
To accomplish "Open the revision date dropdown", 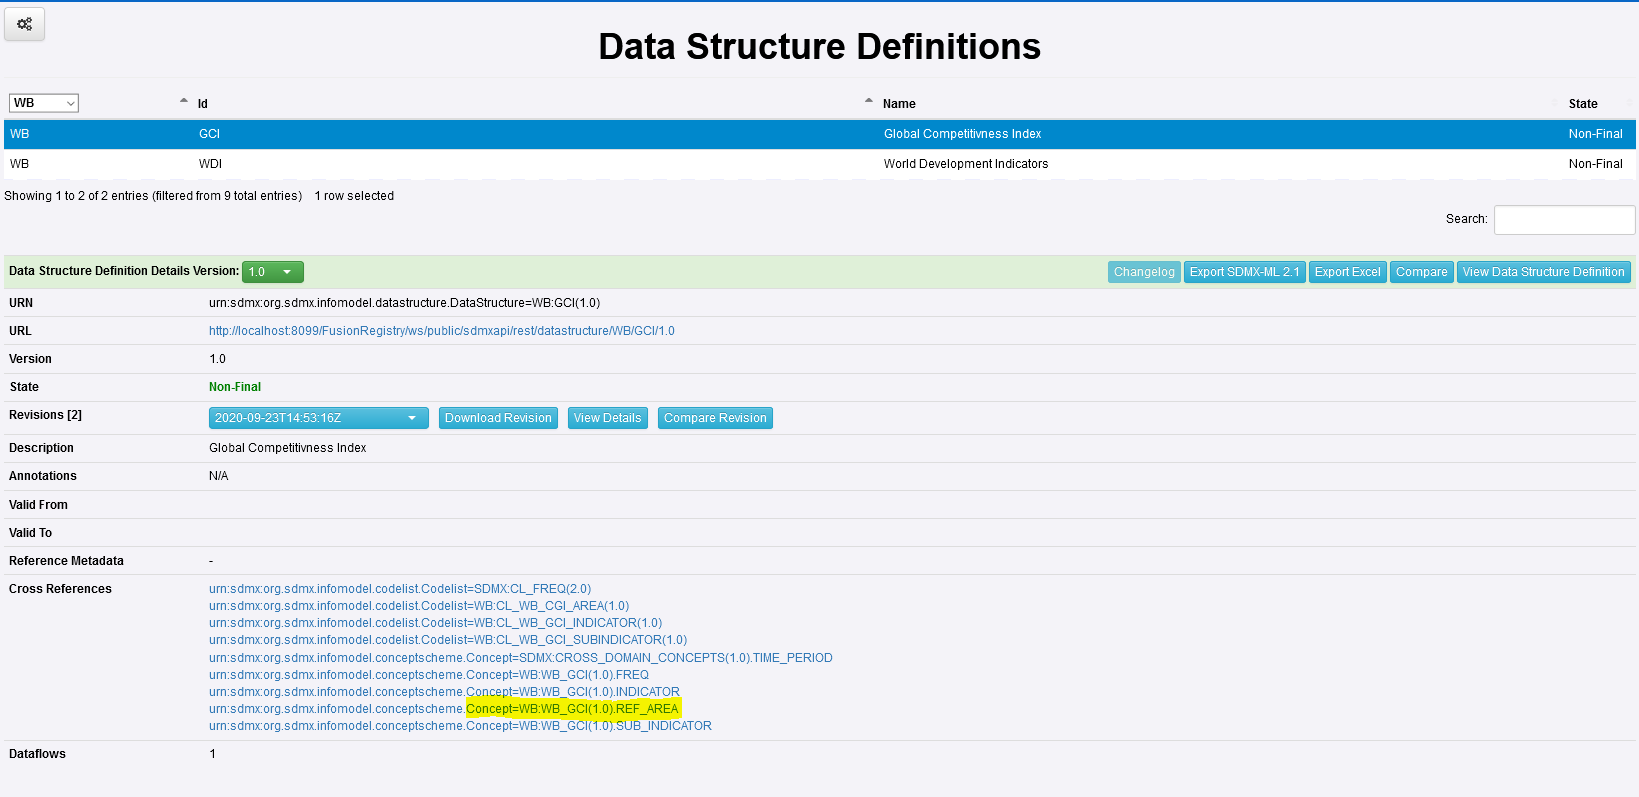I will pyautogui.click(x=318, y=418).
